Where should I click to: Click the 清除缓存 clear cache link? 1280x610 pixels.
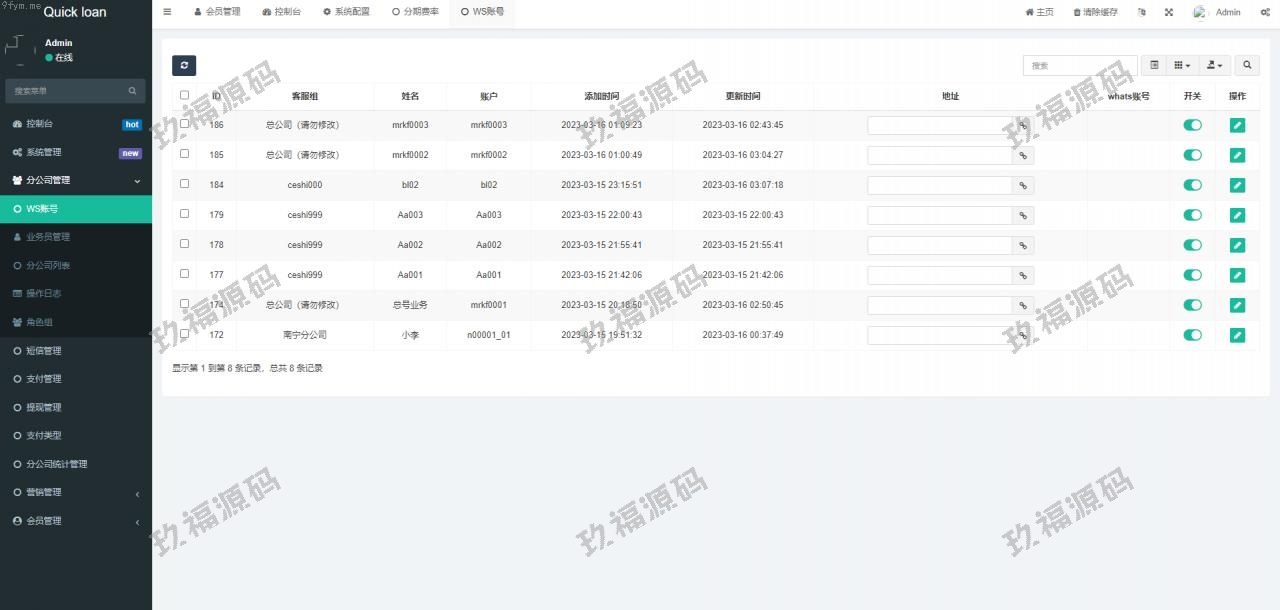click(x=1095, y=12)
